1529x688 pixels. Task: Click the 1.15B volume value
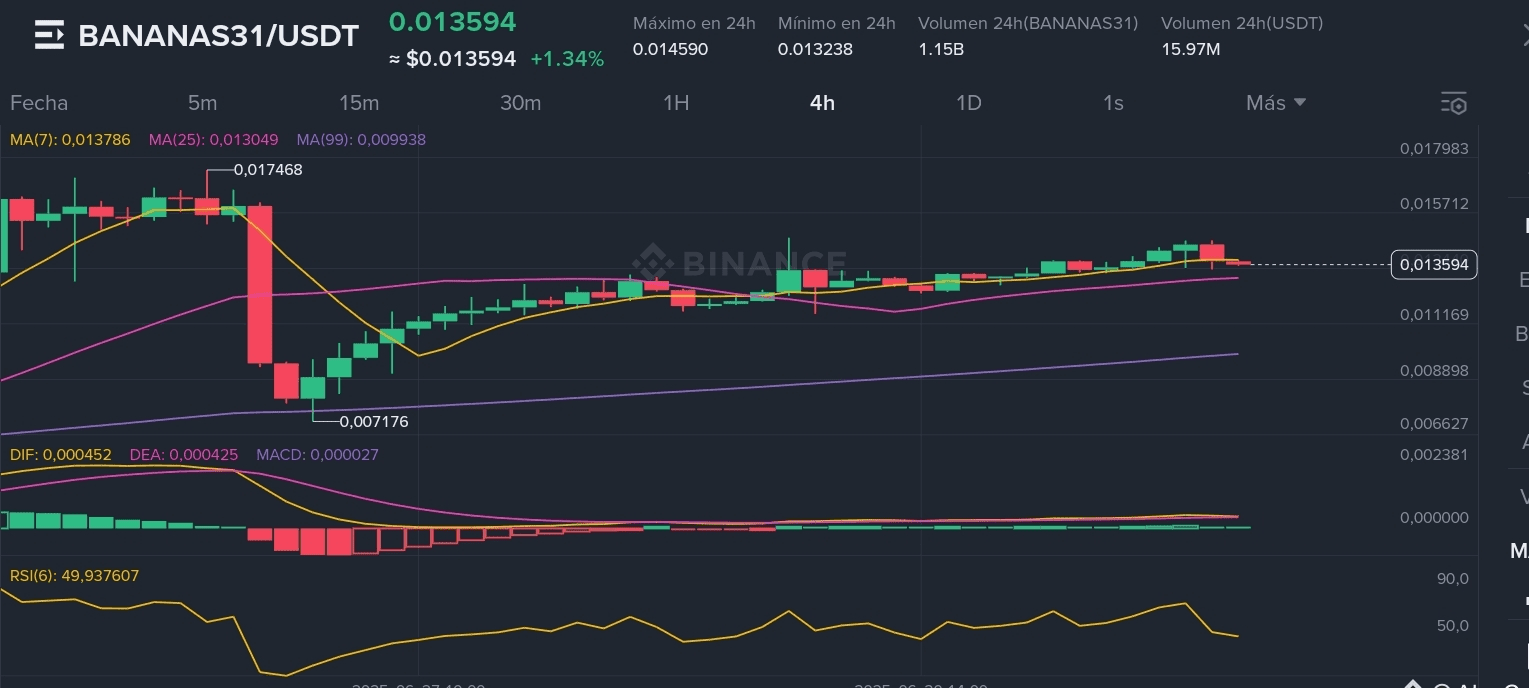pos(941,49)
